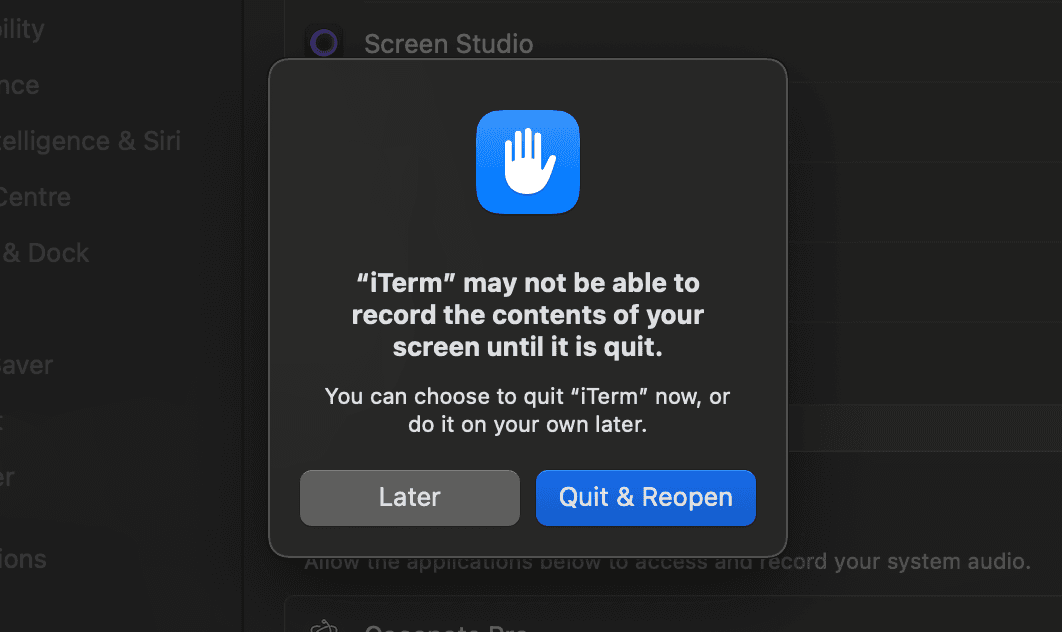Screen dimensions: 1062x632
Task: Open the sidebar item ending in "& Siri"
Action: coord(90,141)
